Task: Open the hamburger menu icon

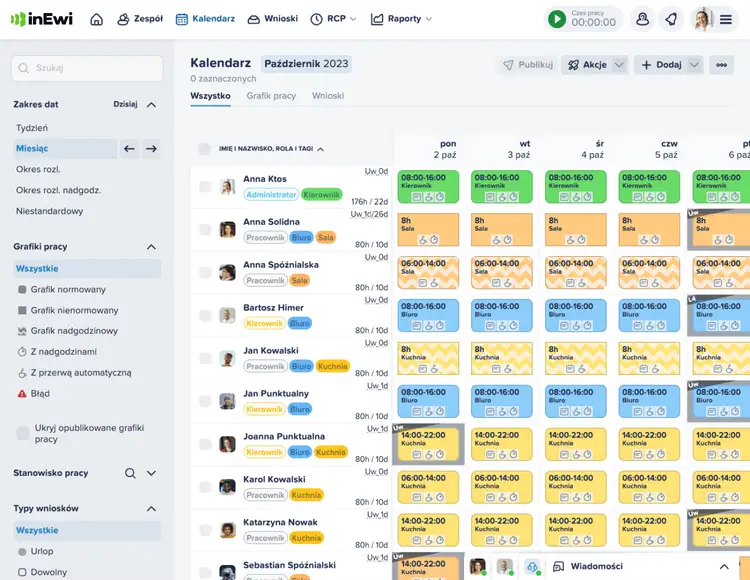Action: coord(726,19)
